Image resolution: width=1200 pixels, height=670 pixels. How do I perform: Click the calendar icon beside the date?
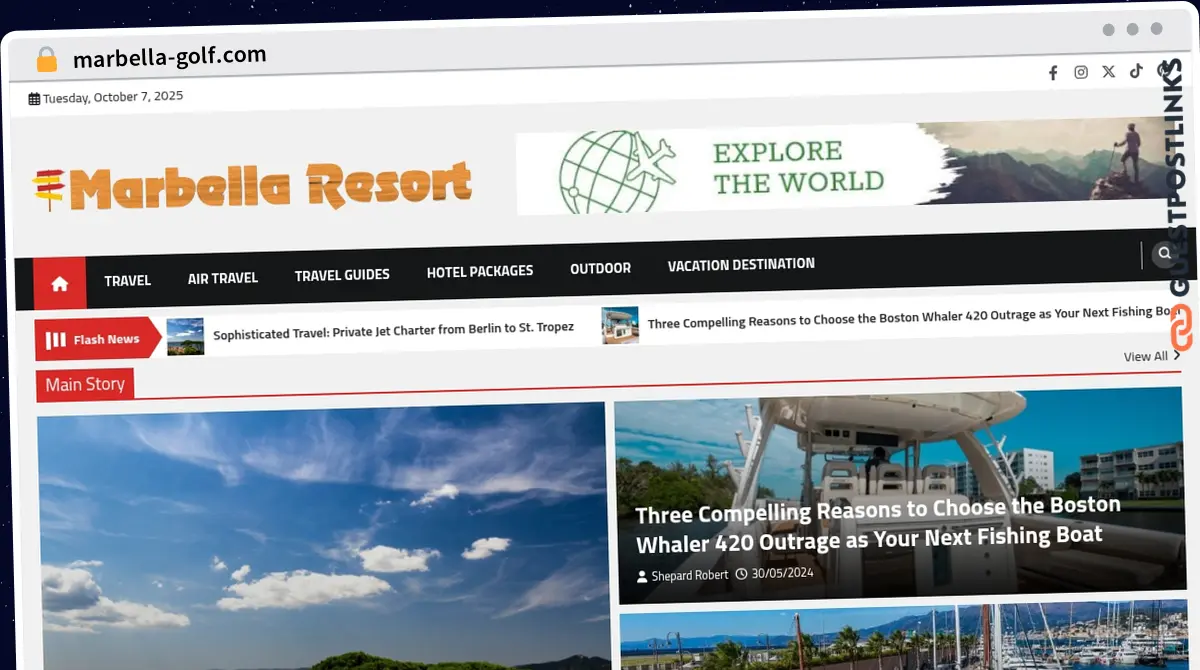point(34,99)
